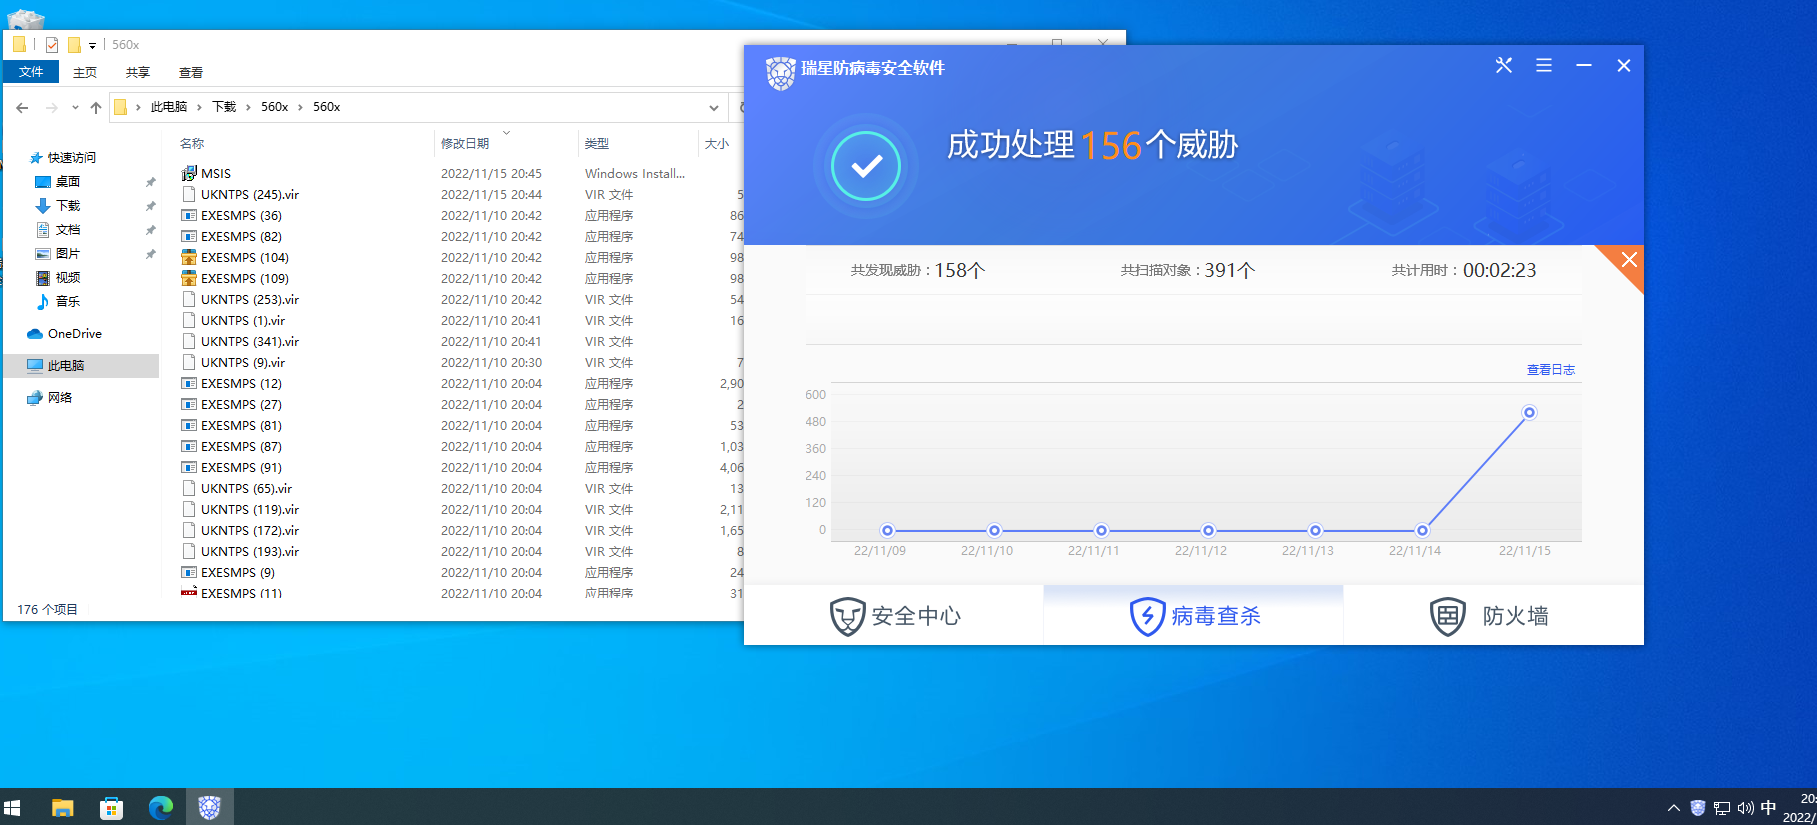This screenshot has width=1817, height=825.
Task: Go up one folder level with the up arrow
Action: [96, 108]
